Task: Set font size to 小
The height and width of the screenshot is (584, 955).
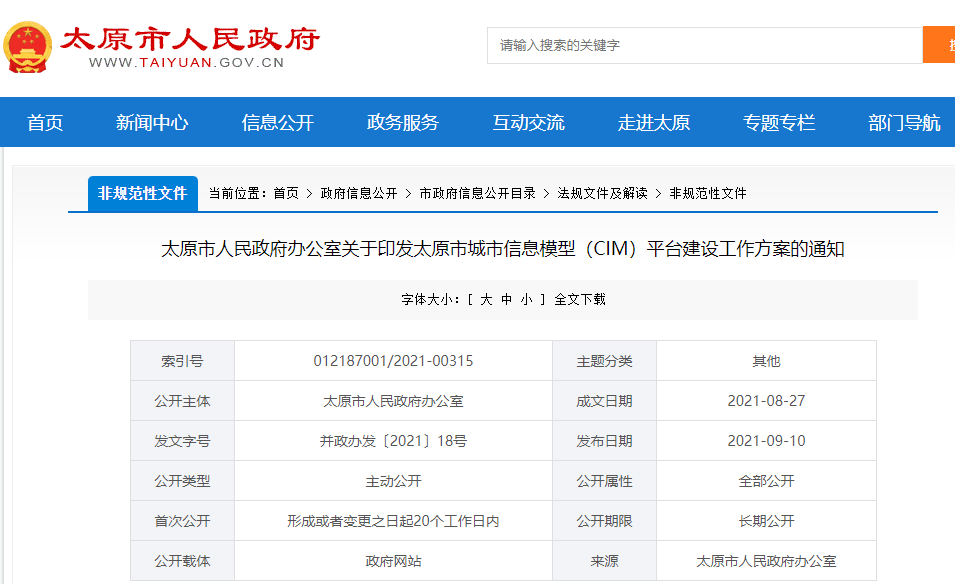Action: [527, 300]
